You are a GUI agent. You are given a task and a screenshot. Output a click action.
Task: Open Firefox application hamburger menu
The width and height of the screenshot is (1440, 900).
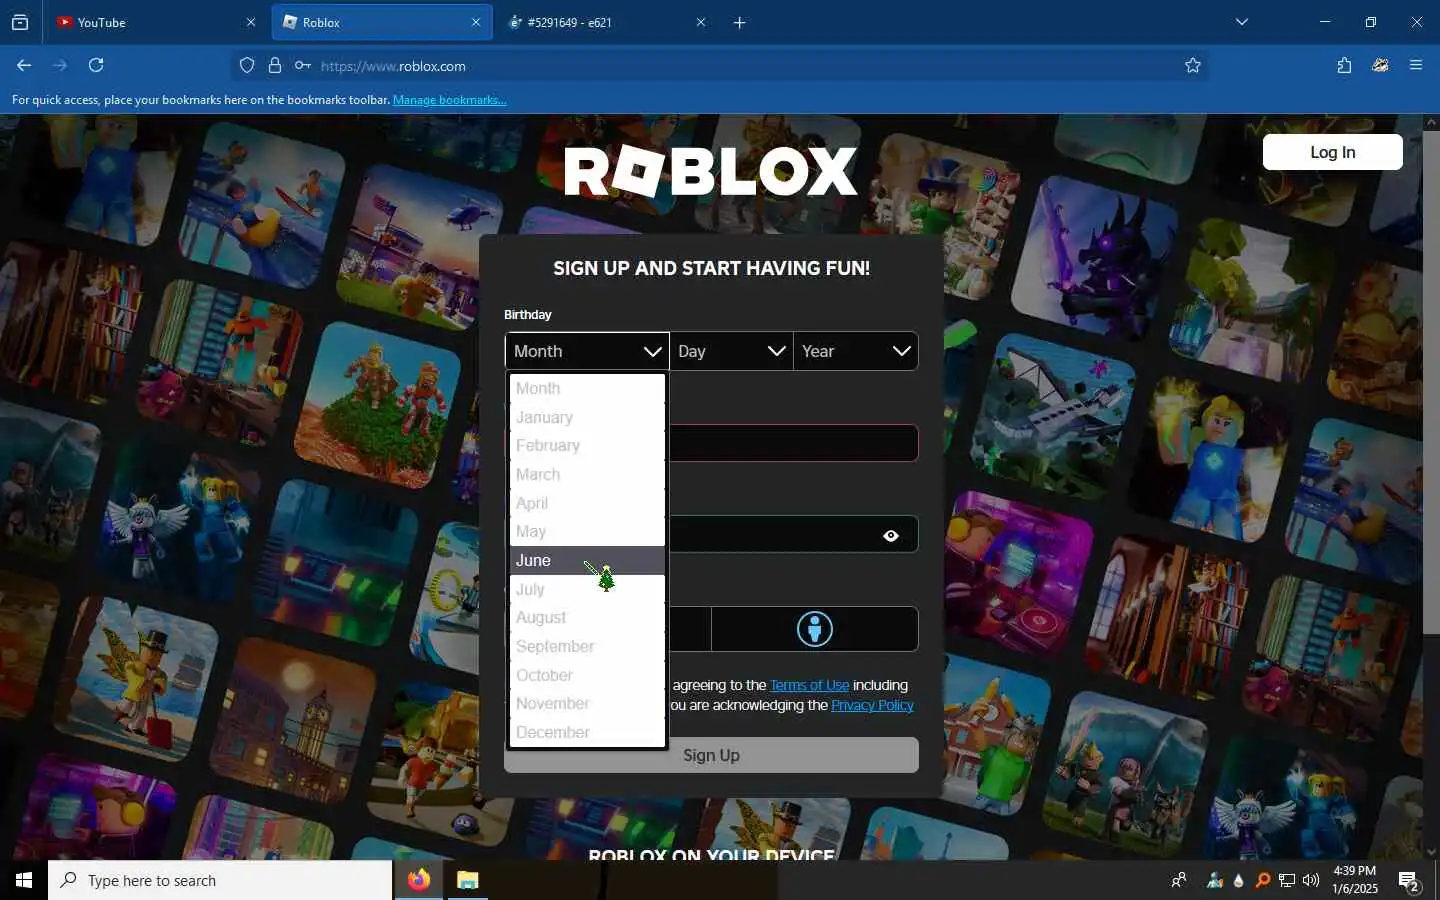tap(1416, 65)
